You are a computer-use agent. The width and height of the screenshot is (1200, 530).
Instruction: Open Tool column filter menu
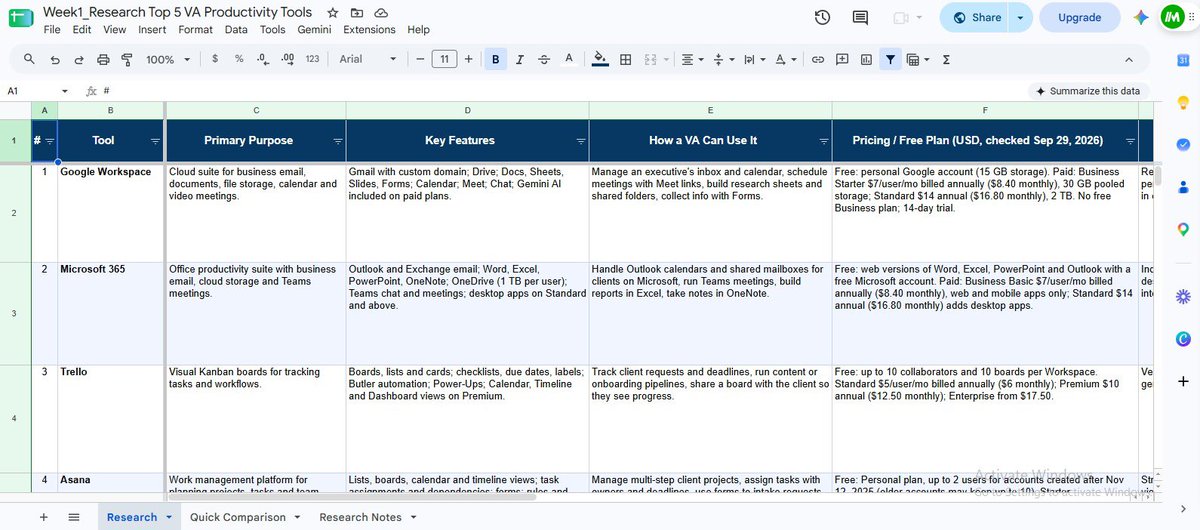(155, 141)
